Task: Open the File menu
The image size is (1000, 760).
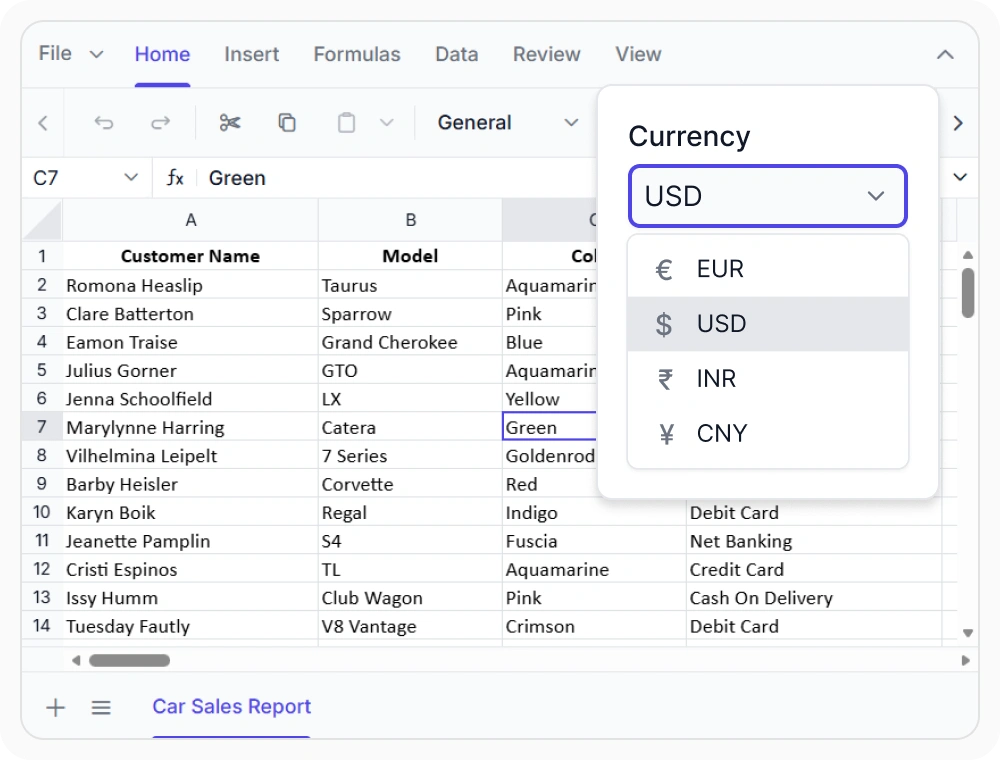Action: coord(70,54)
